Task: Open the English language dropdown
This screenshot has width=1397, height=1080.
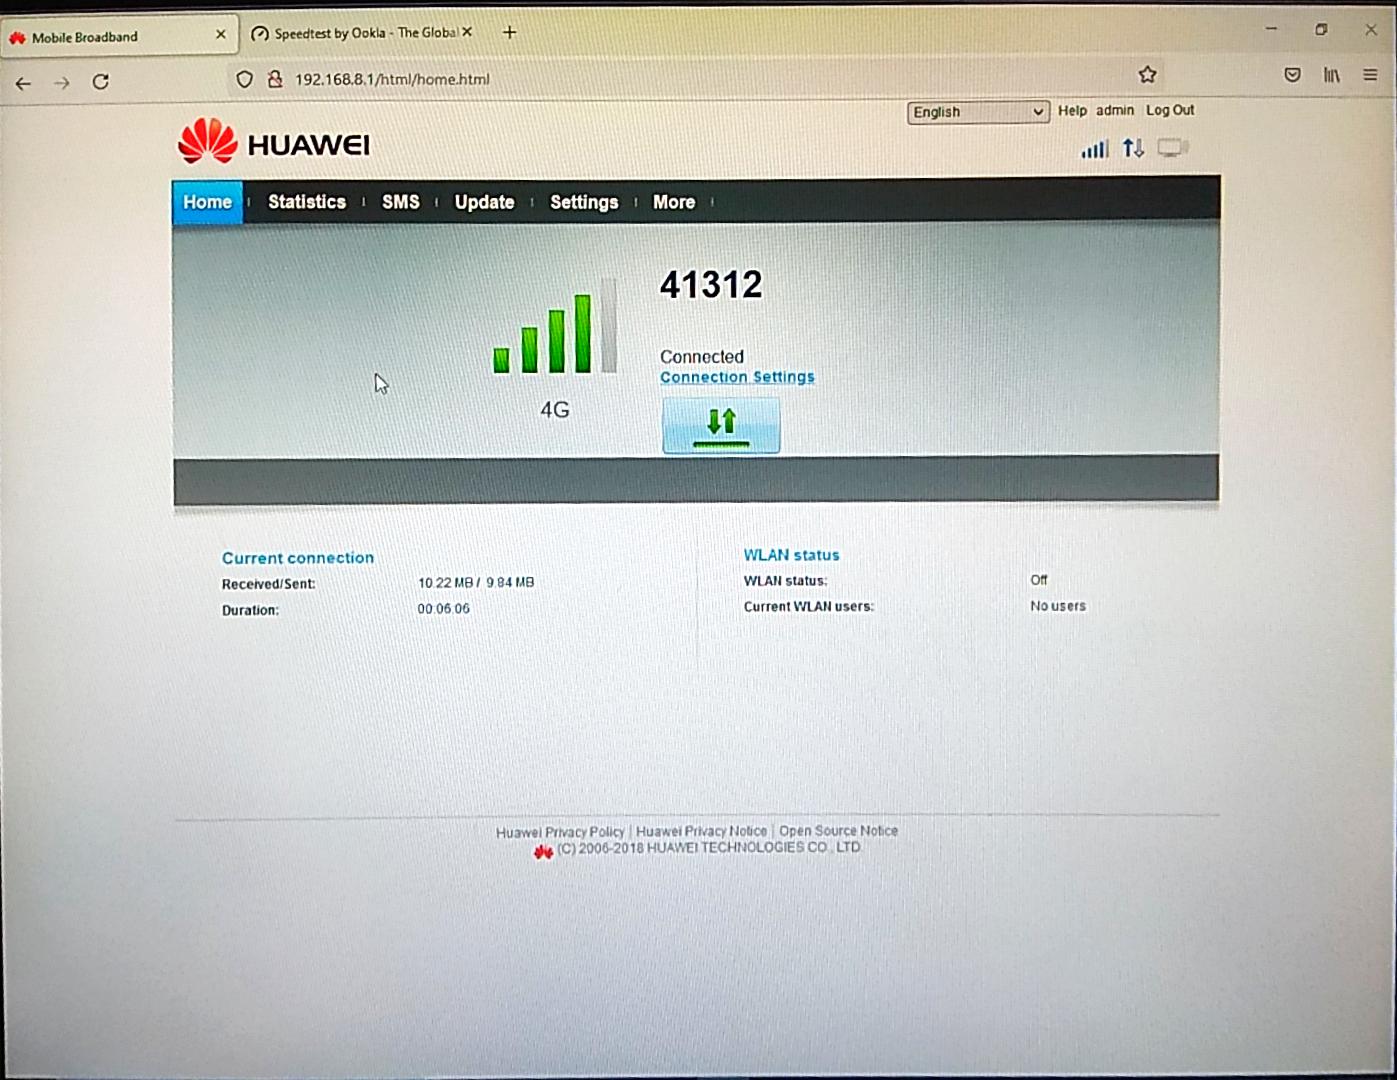Action: point(978,112)
